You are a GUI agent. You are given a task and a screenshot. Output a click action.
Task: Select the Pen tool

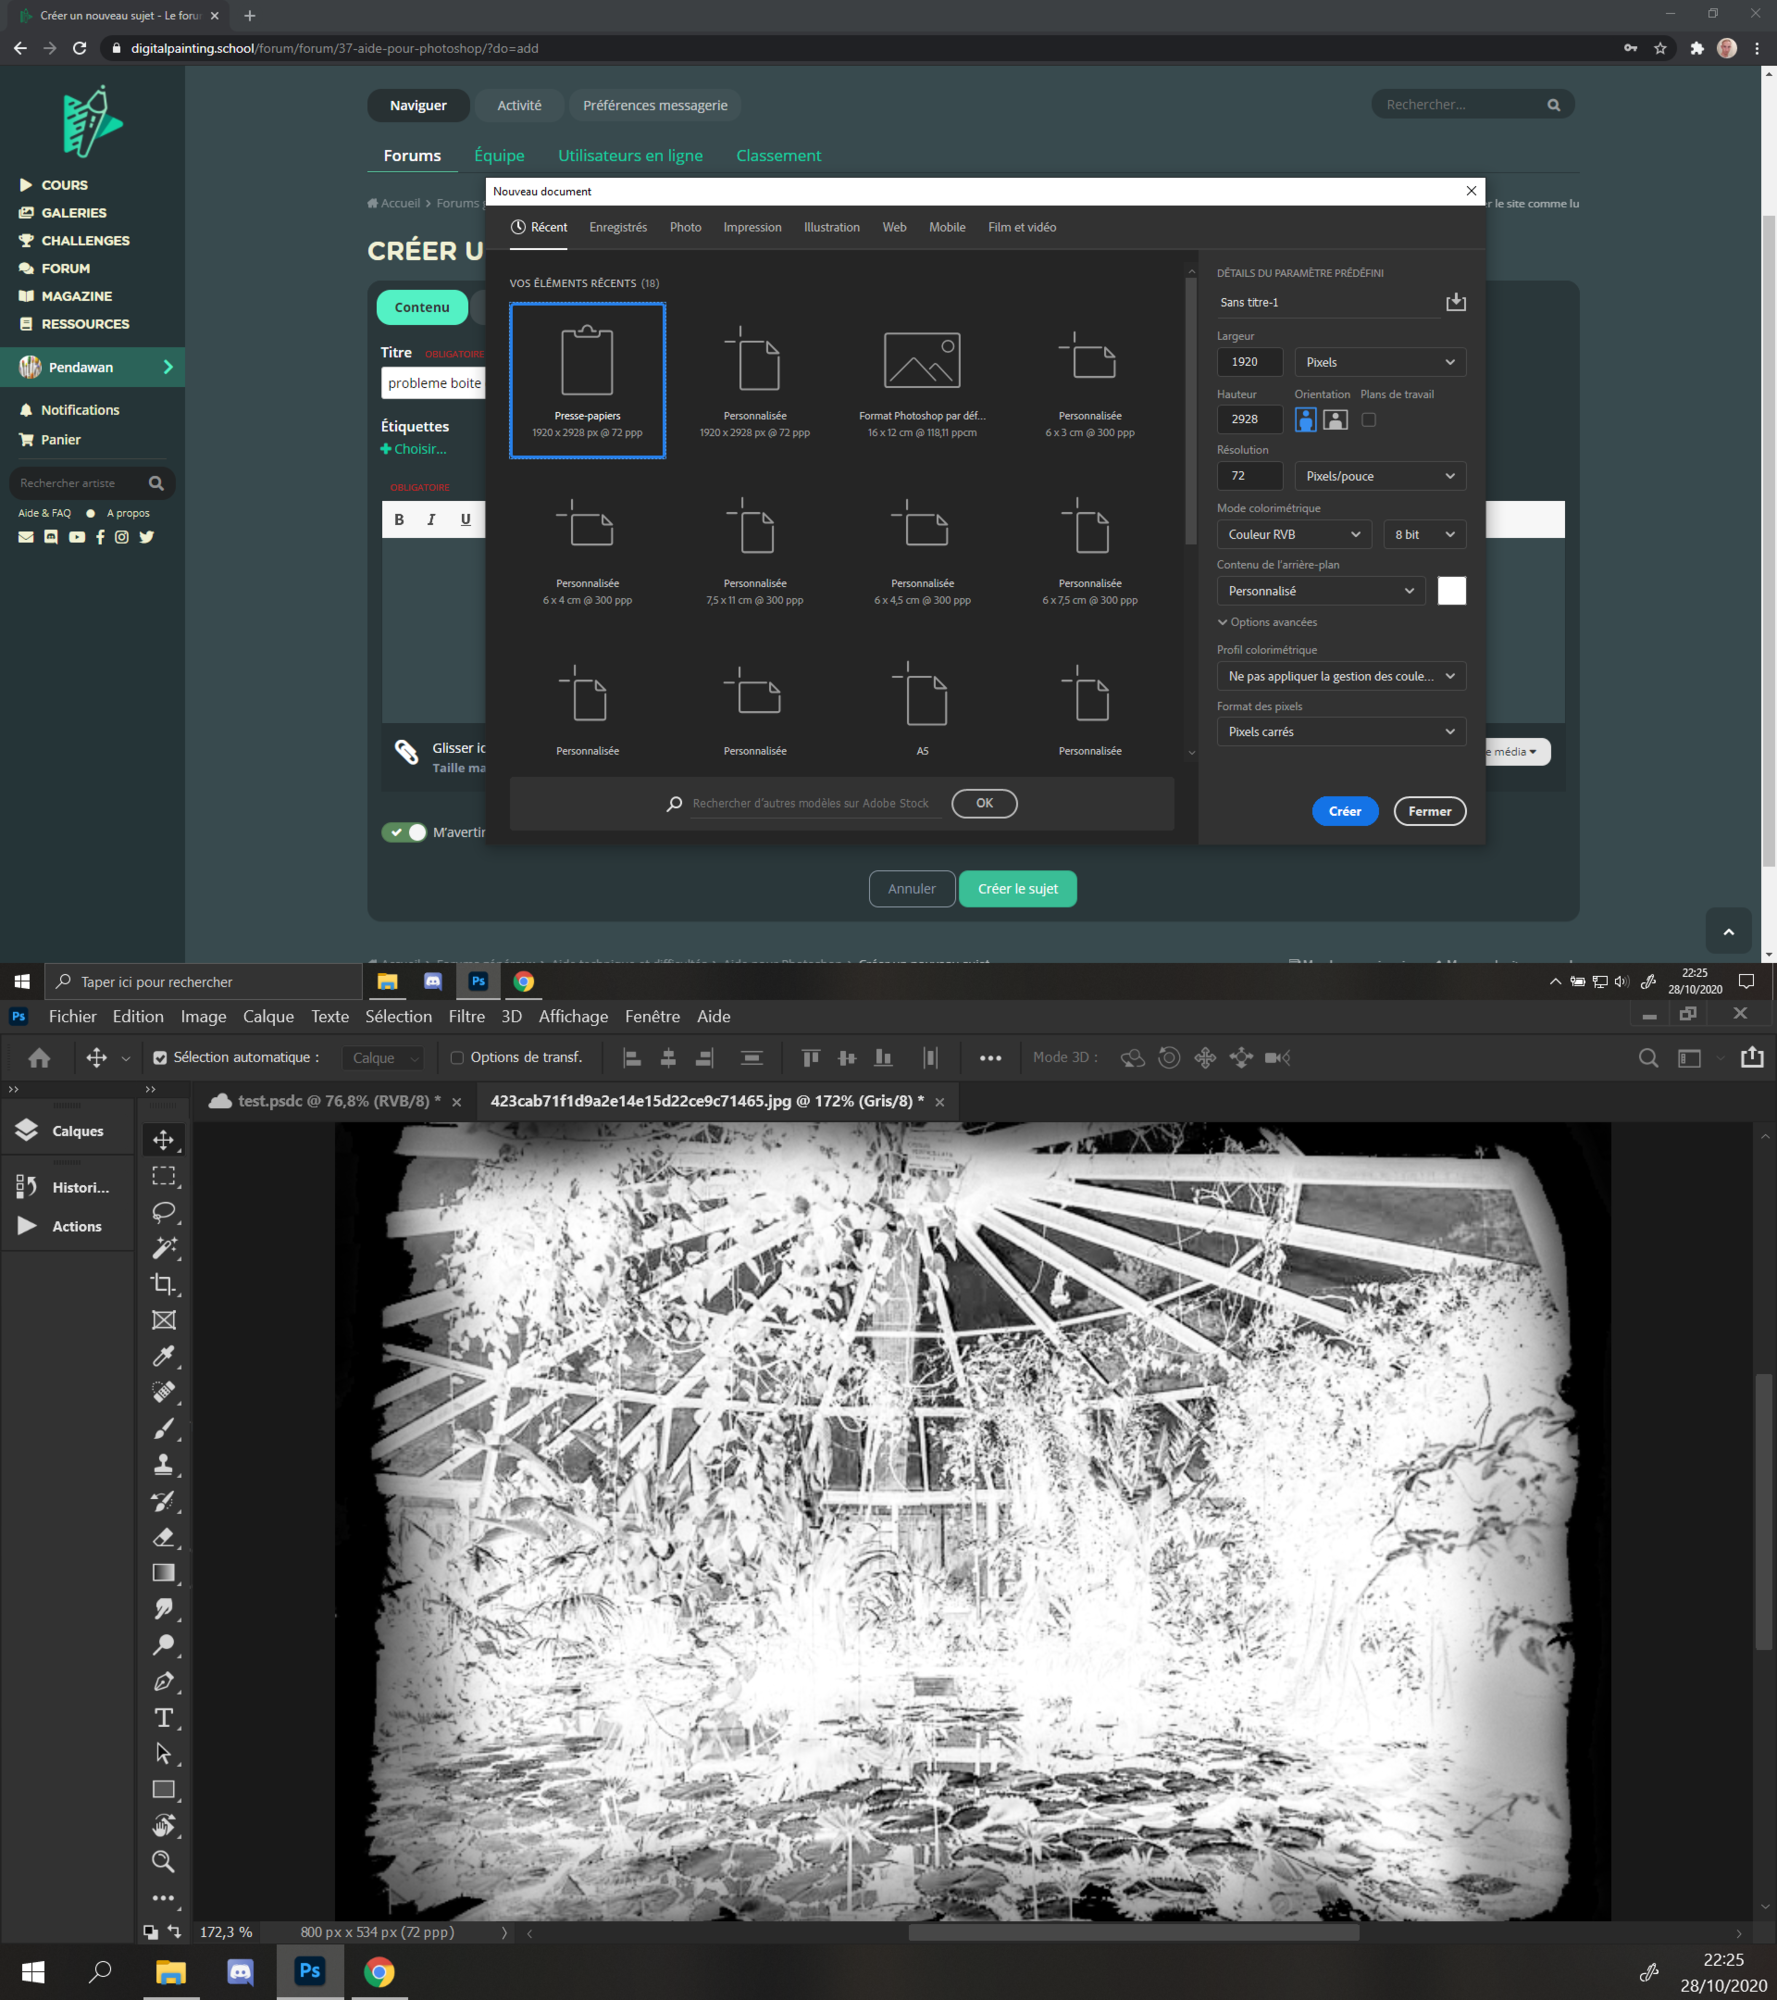point(163,1681)
